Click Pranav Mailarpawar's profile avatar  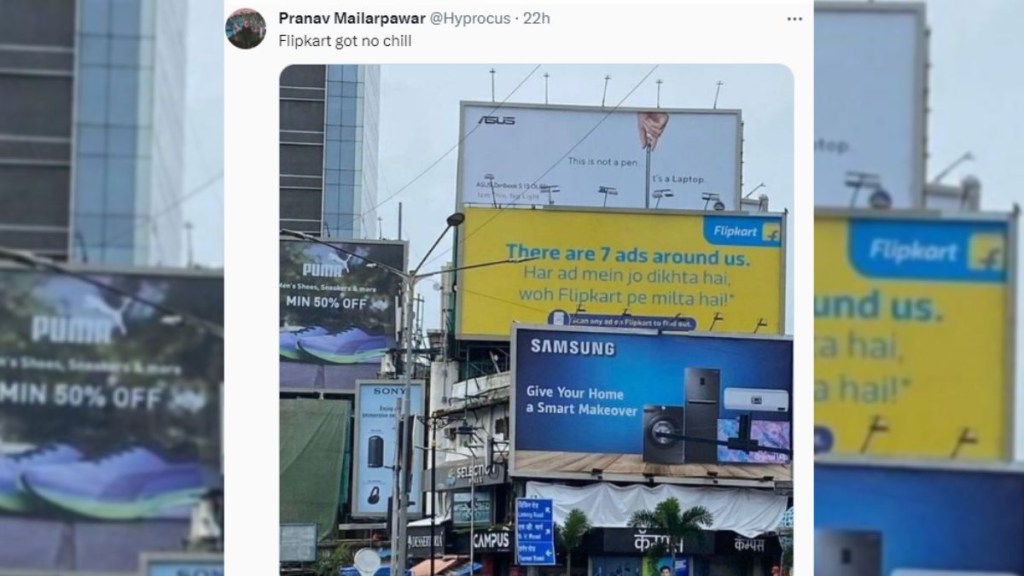pos(246,28)
